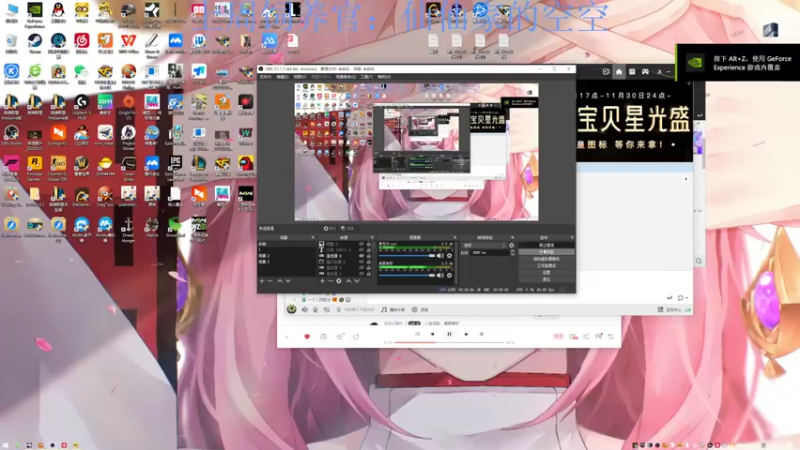Click the 开始录制 button in OBS controls

(x=546, y=252)
